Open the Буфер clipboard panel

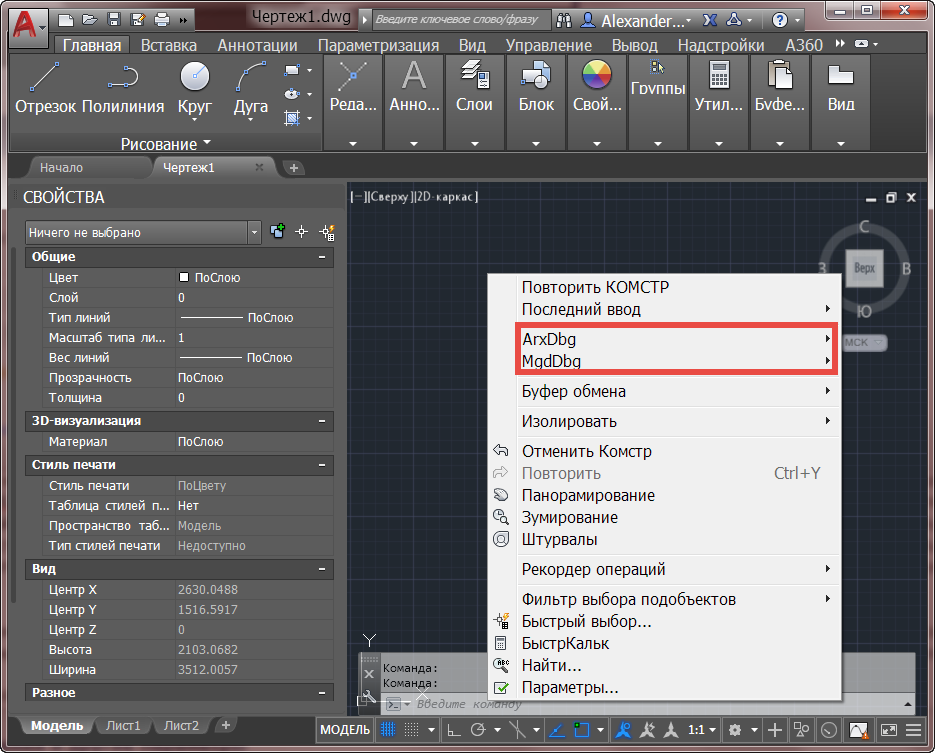click(779, 101)
